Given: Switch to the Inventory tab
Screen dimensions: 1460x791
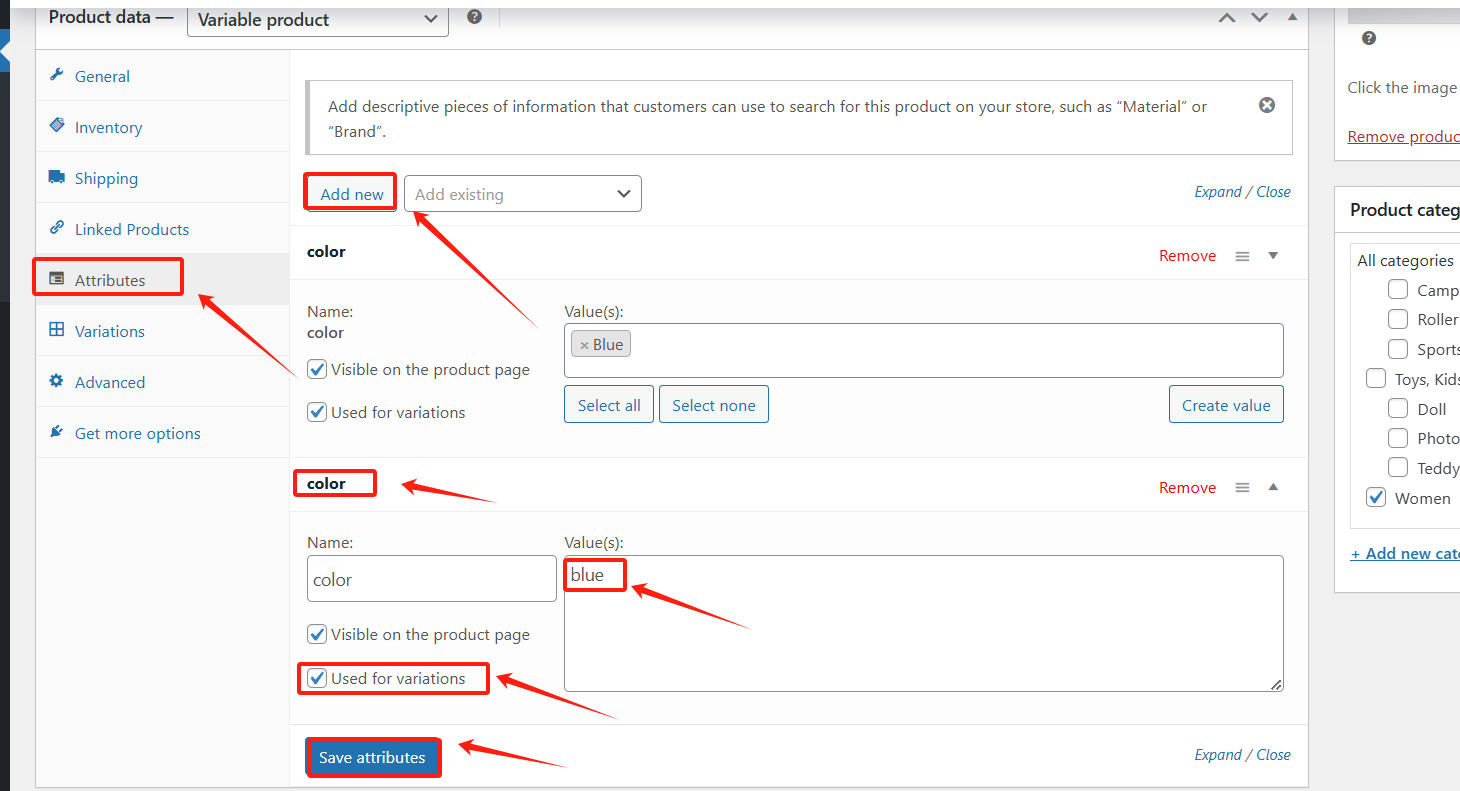Looking at the screenshot, I should click(x=108, y=127).
